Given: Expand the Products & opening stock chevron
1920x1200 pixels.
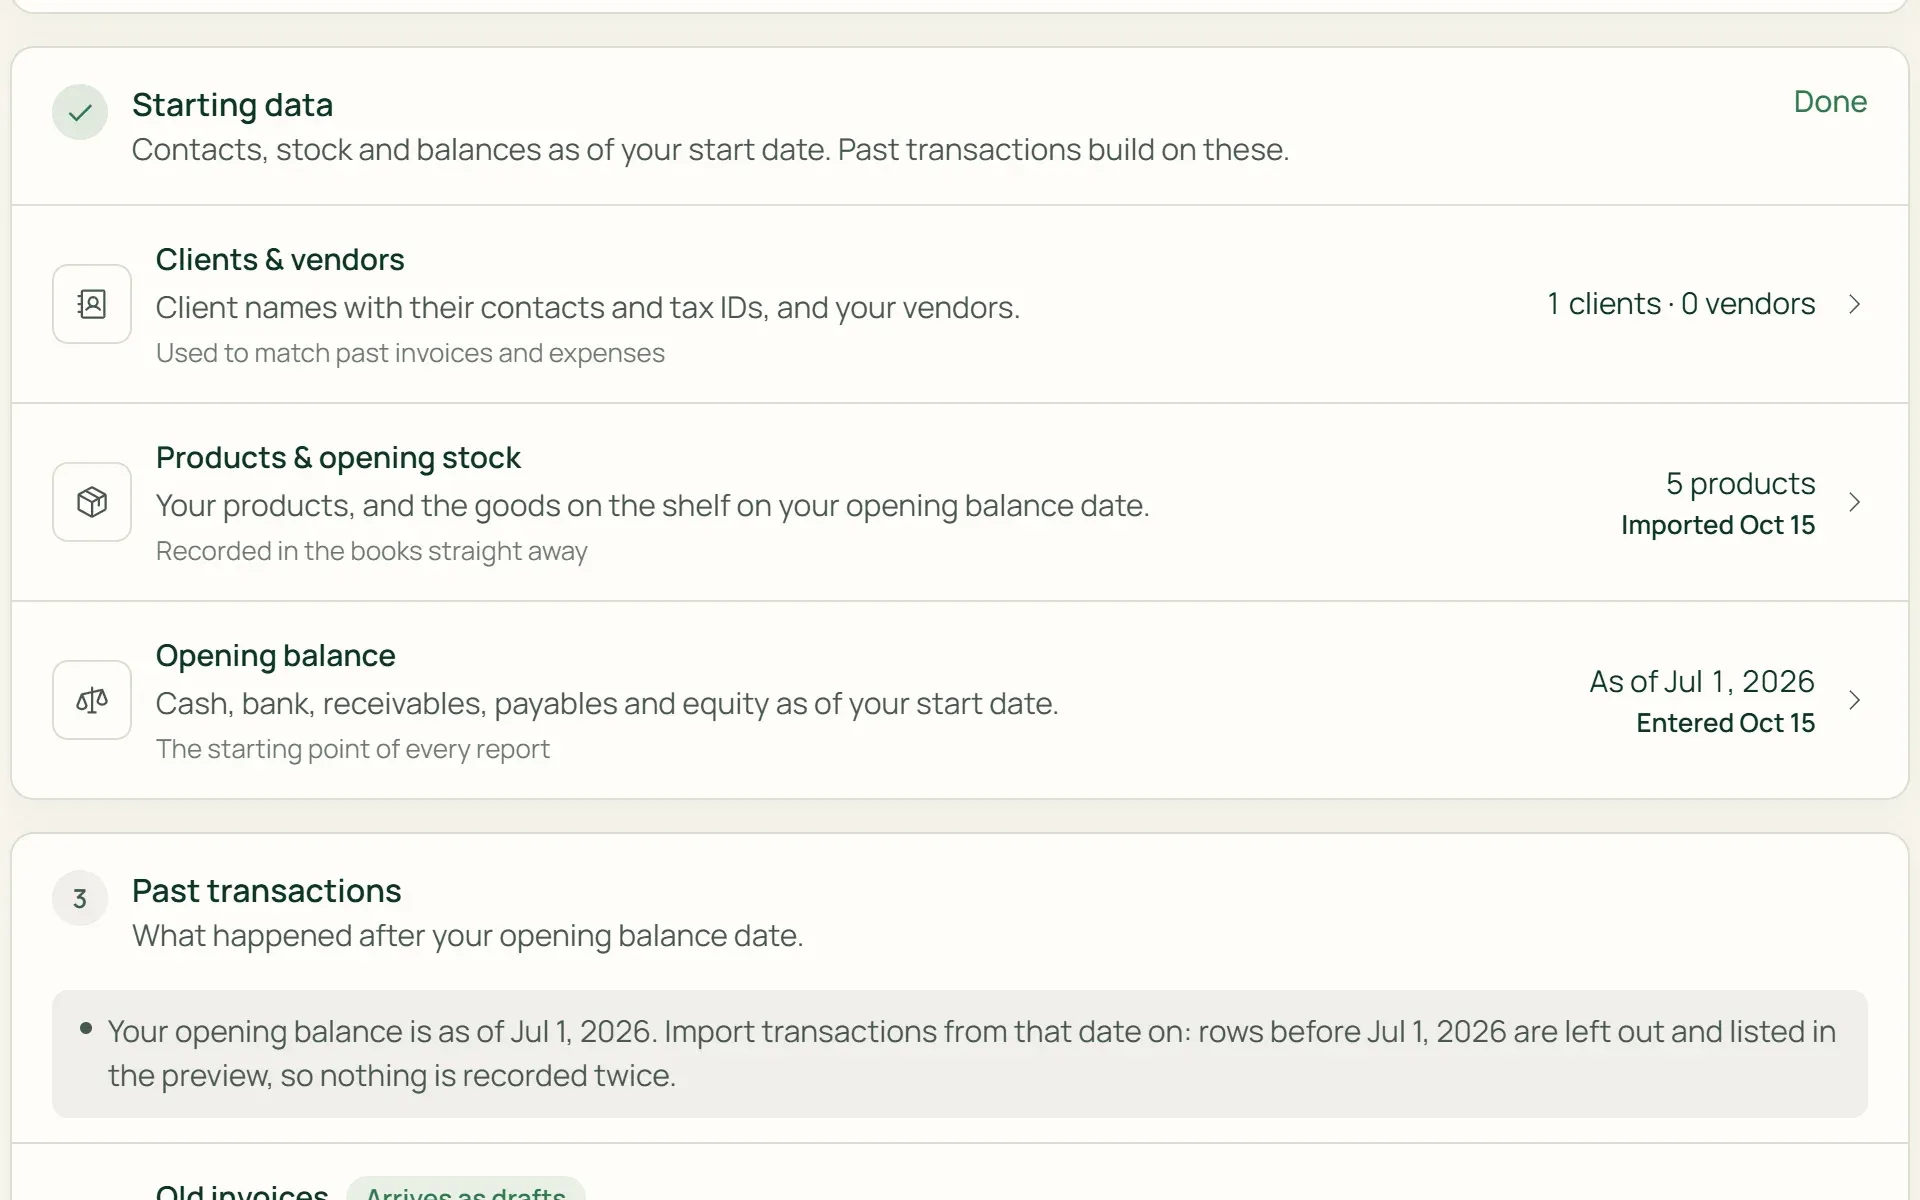Looking at the screenshot, I should [1855, 502].
